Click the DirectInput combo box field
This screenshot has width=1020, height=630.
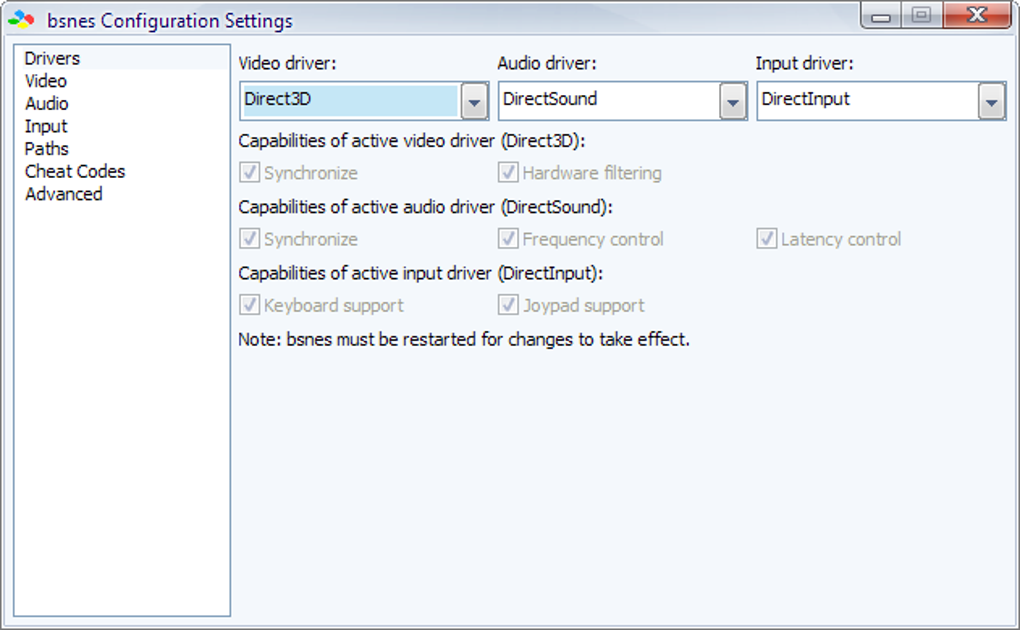[x=881, y=101]
